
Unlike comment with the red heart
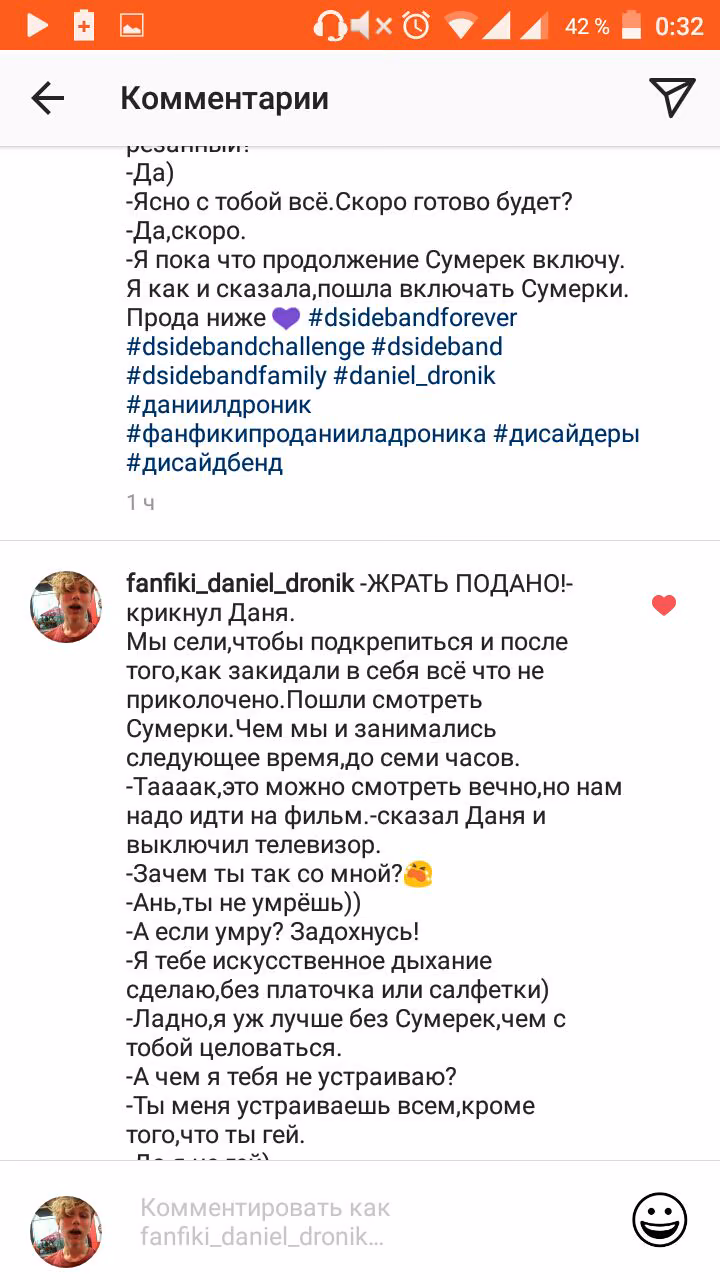[664, 605]
